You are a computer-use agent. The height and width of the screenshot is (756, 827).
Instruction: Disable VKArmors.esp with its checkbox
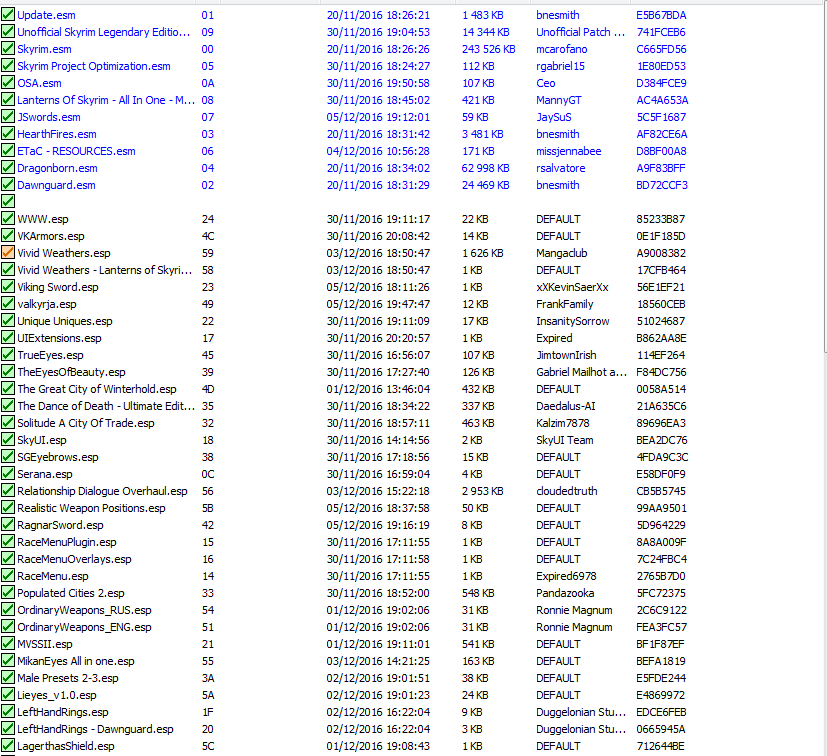coord(8,236)
